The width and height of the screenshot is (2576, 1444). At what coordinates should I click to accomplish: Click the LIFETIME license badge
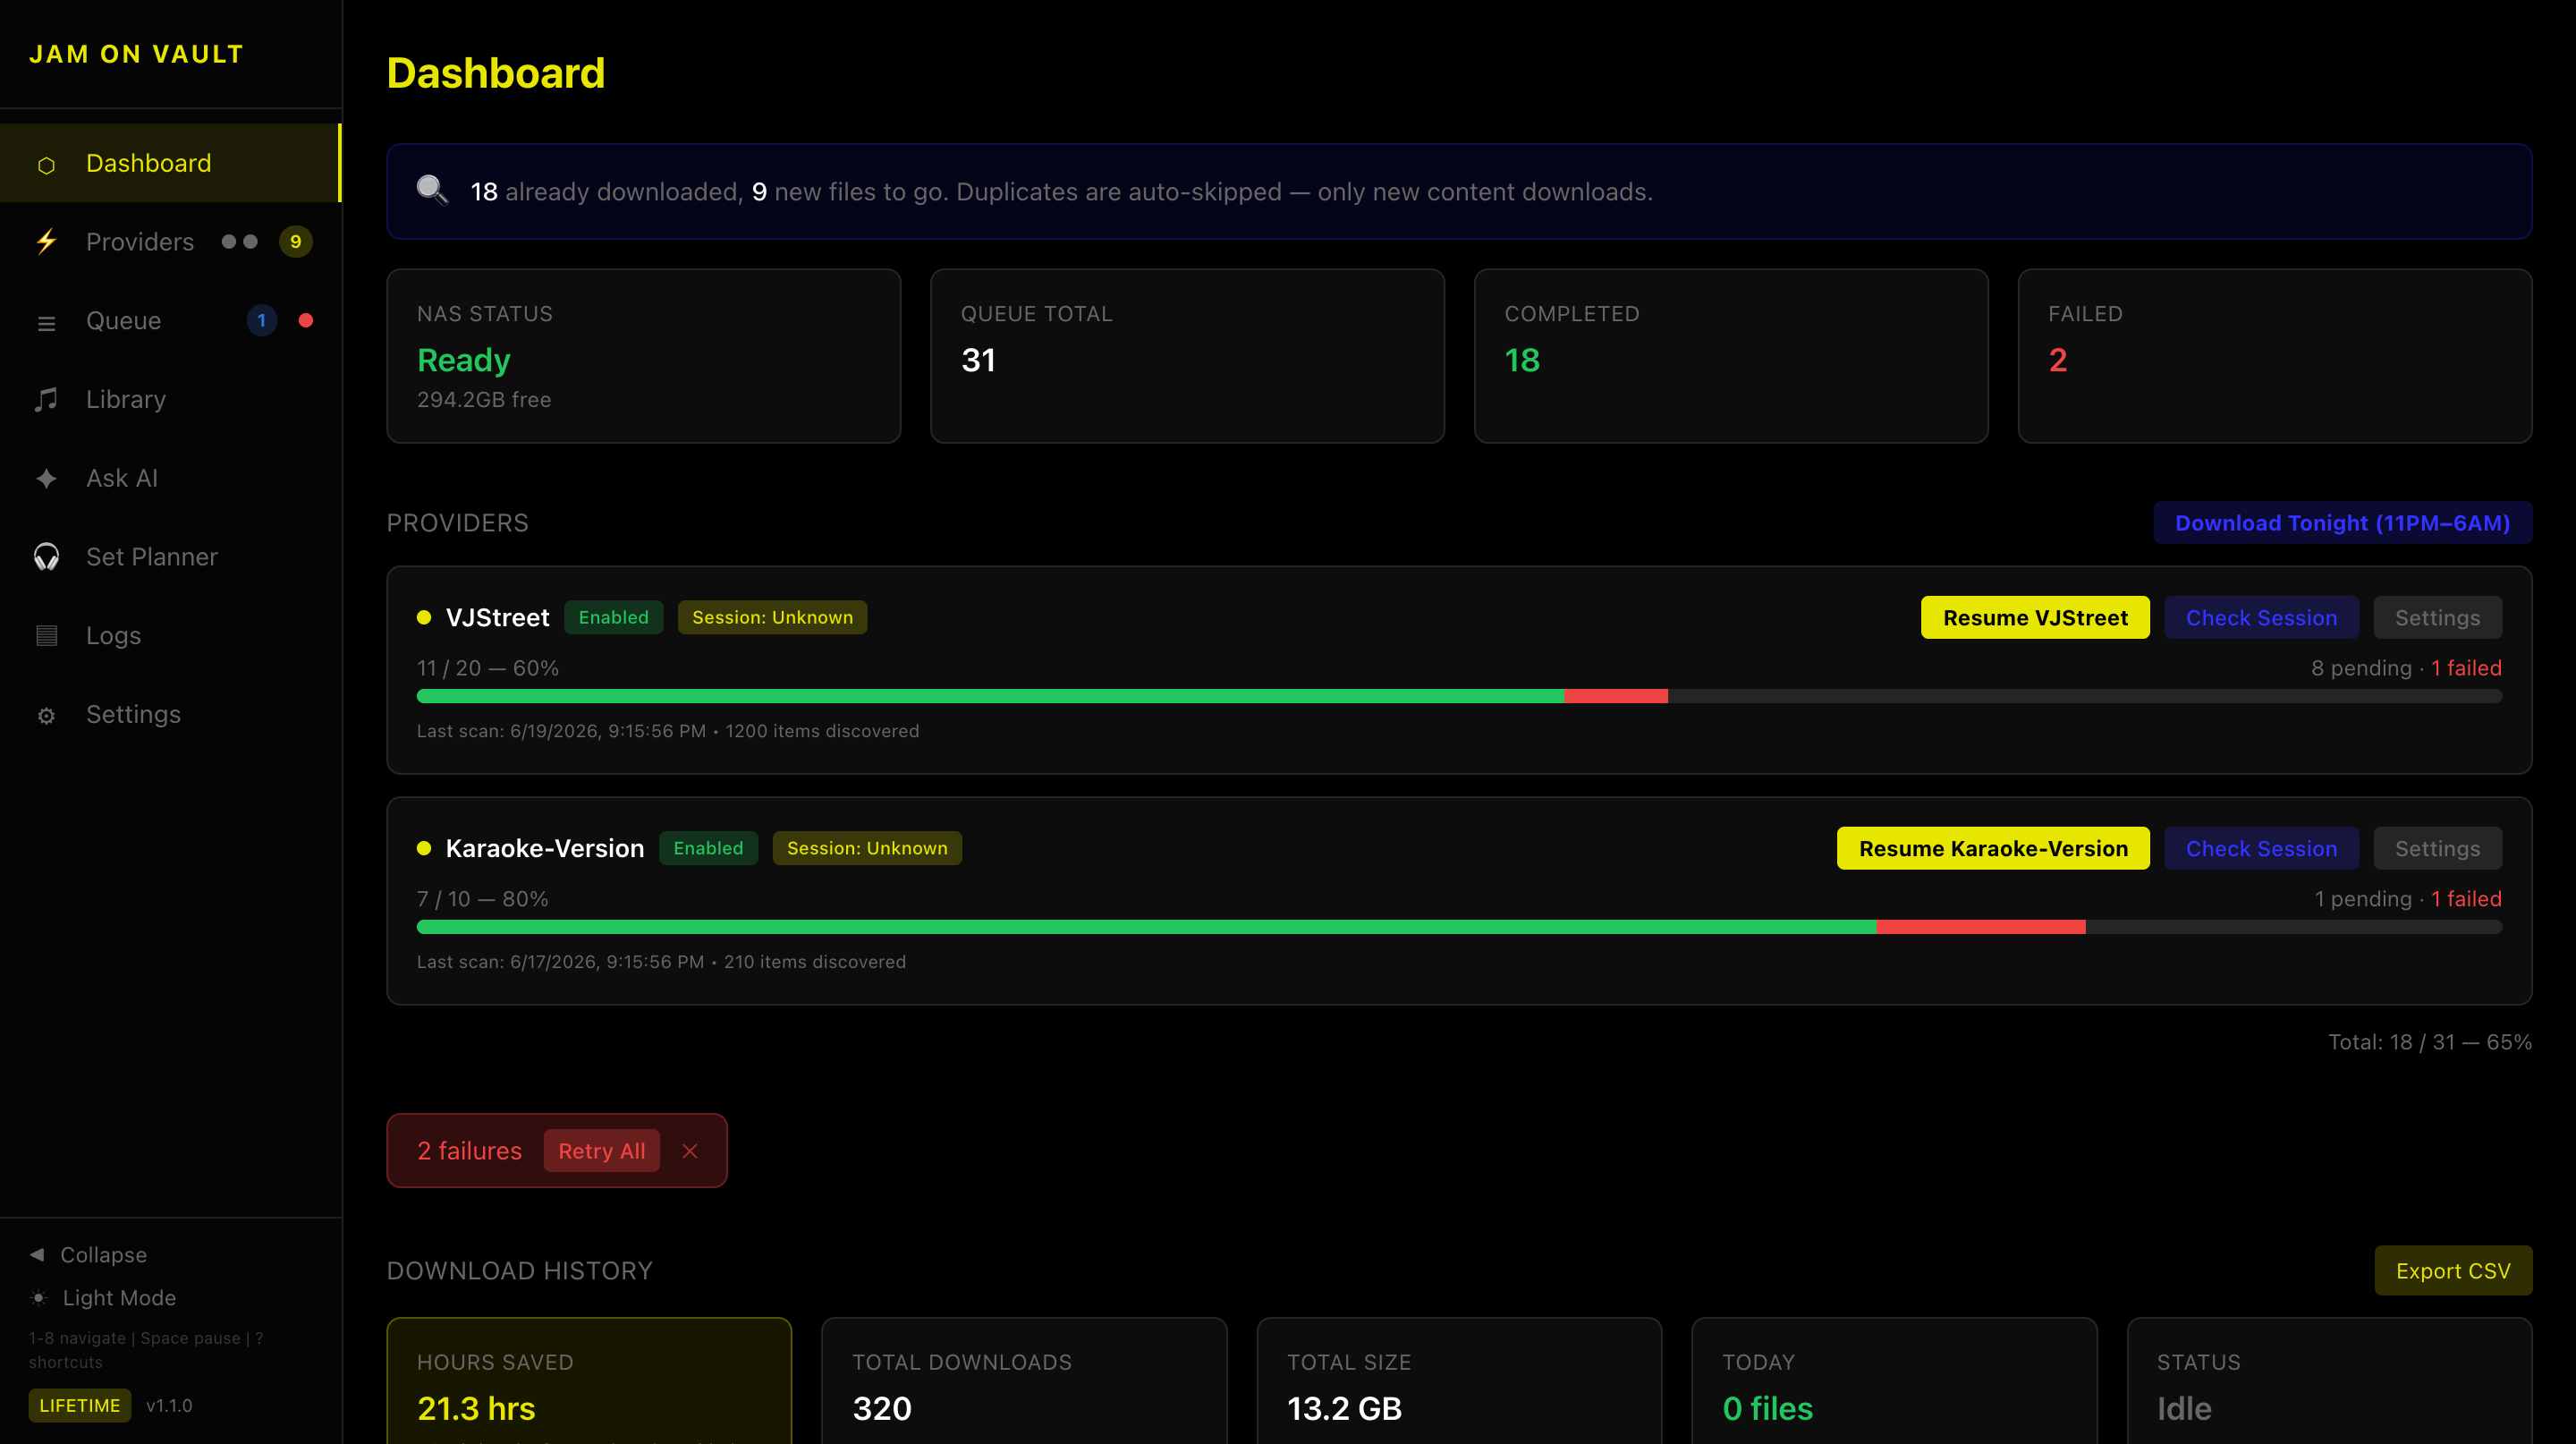[79, 1405]
